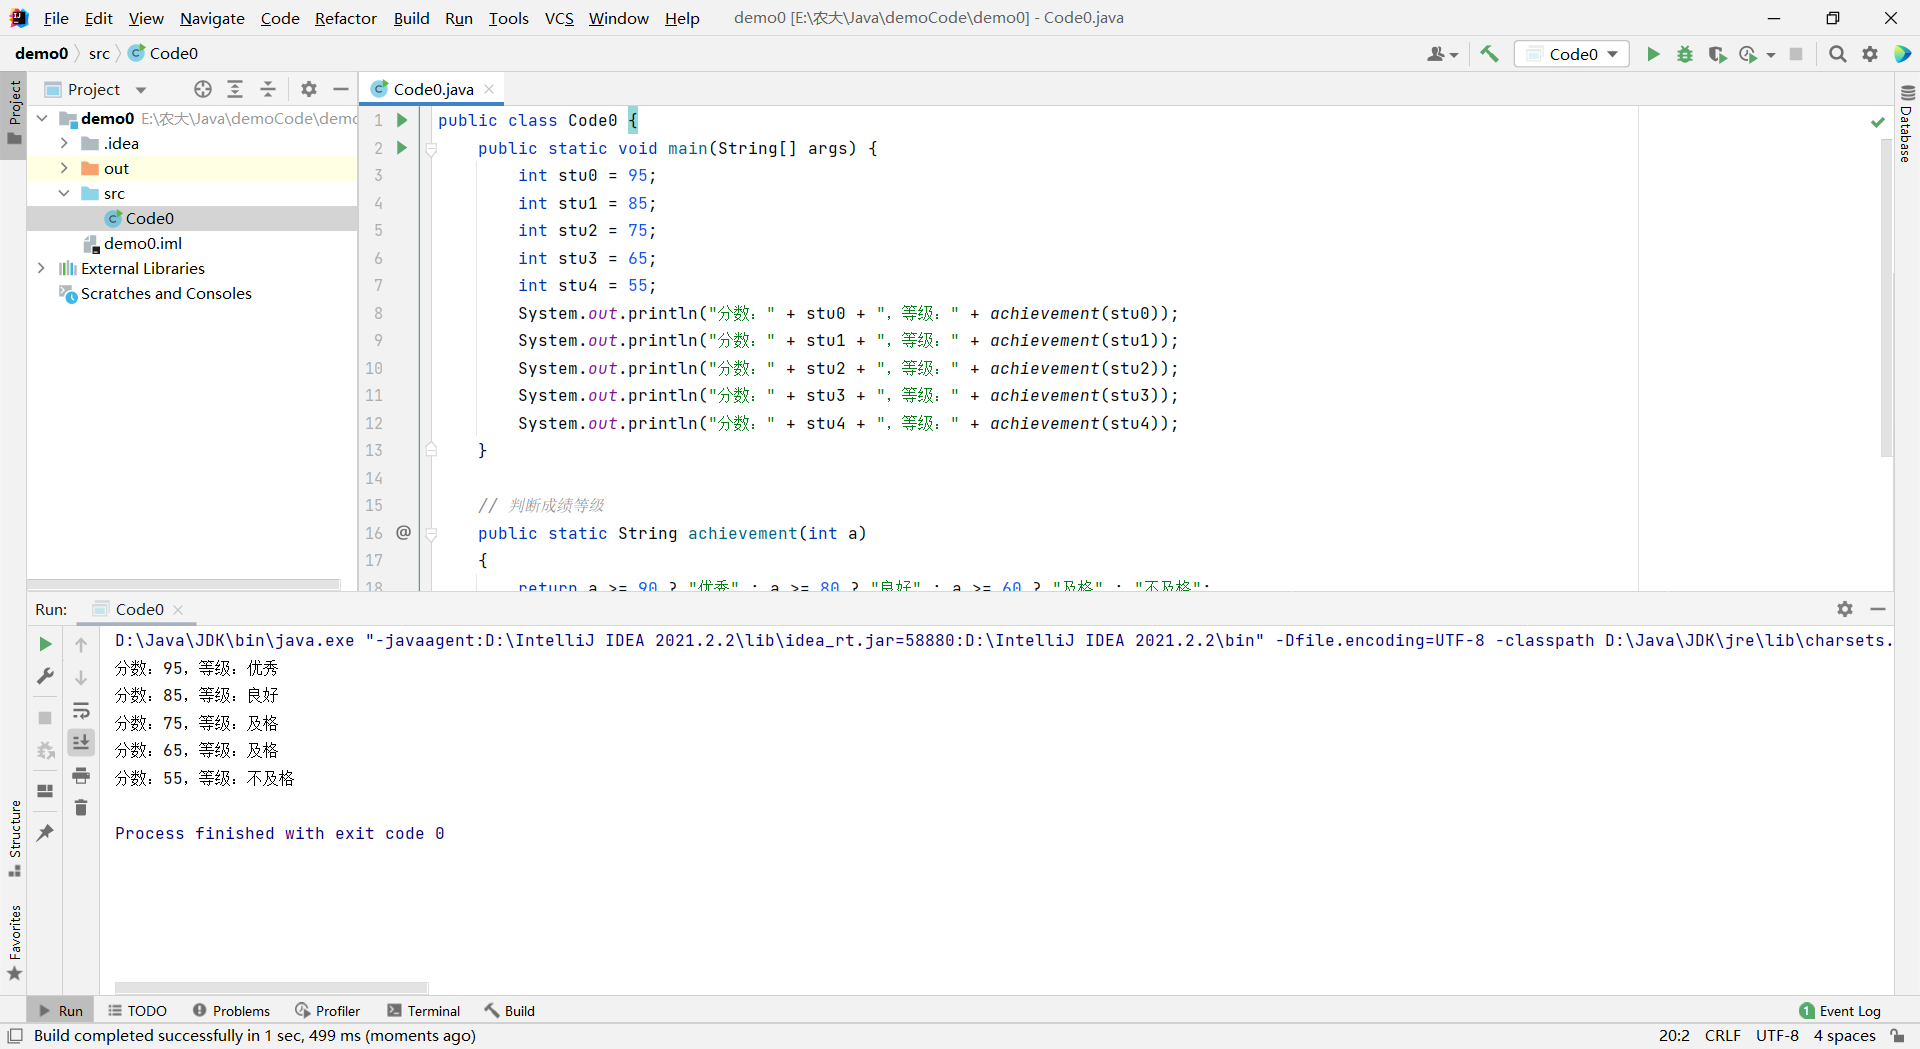Print console output using printer icon
The image size is (1920, 1049).
[81, 775]
